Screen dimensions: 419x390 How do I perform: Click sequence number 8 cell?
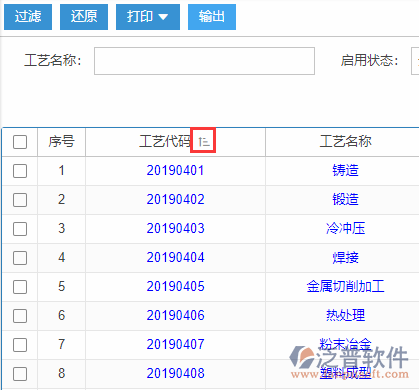[61, 374]
